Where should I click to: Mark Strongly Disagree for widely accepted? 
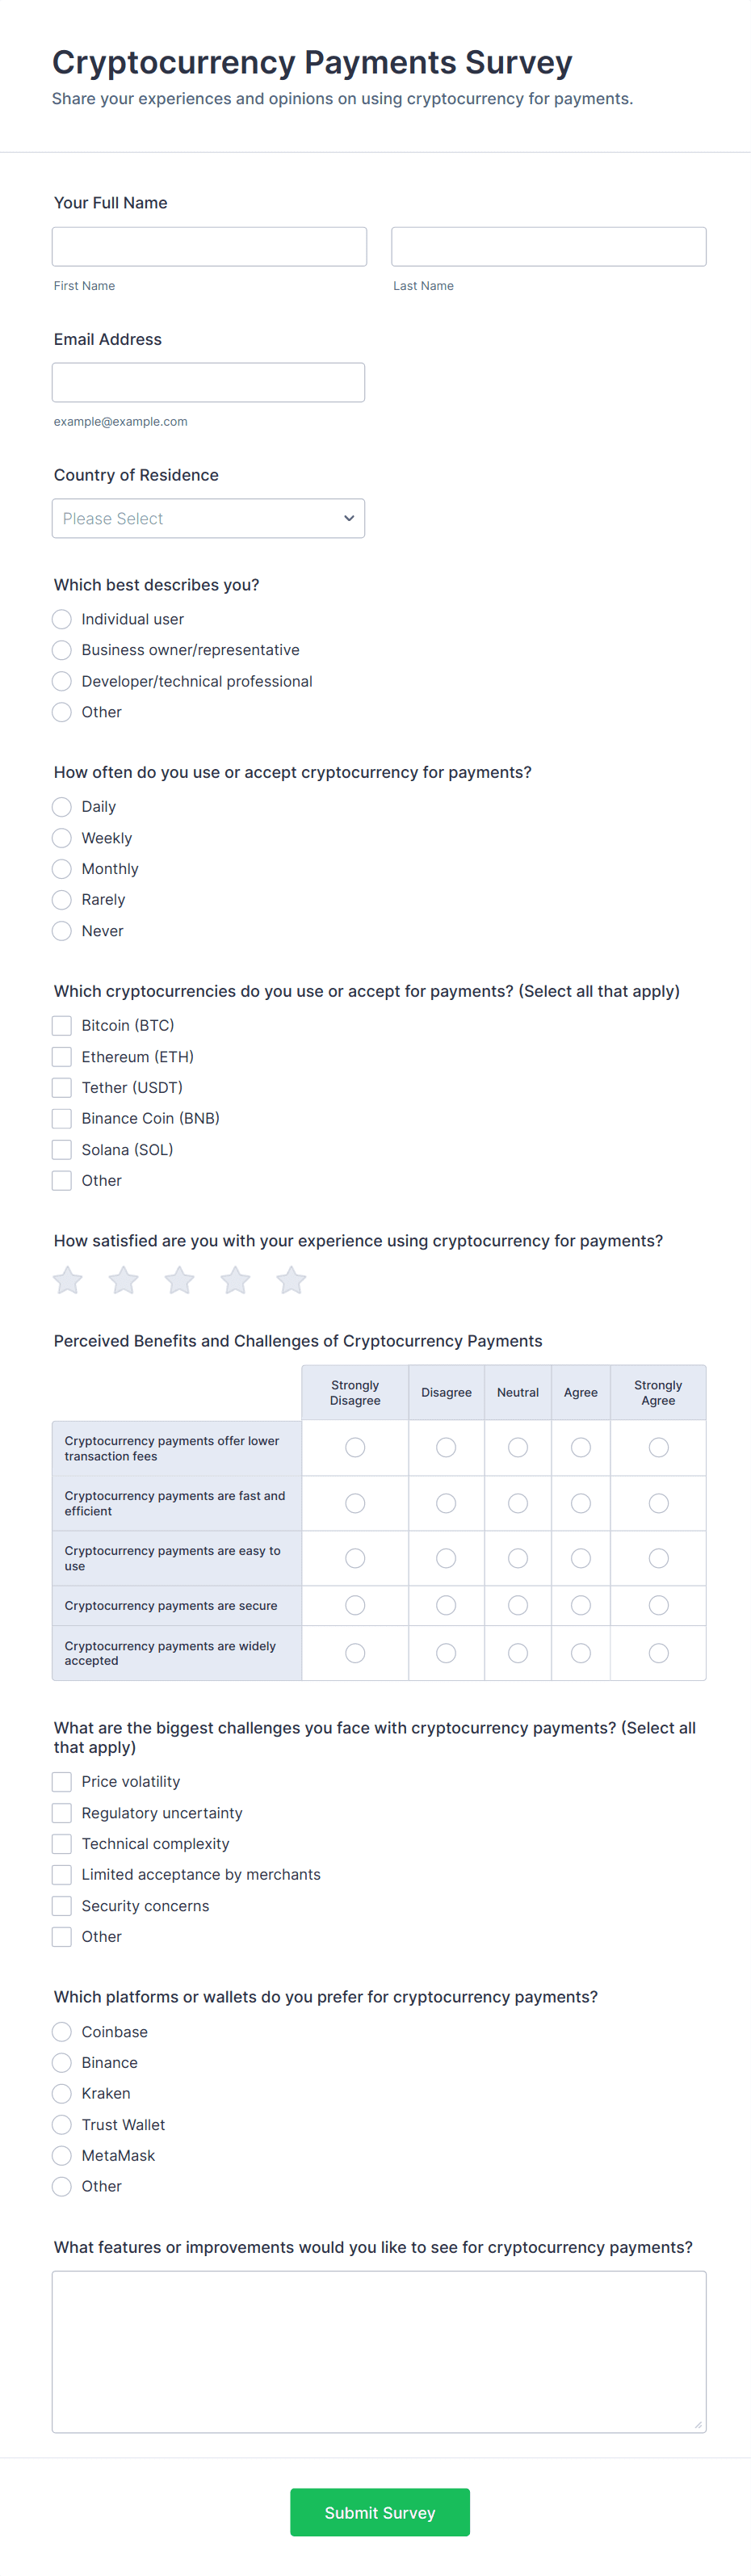click(355, 1653)
